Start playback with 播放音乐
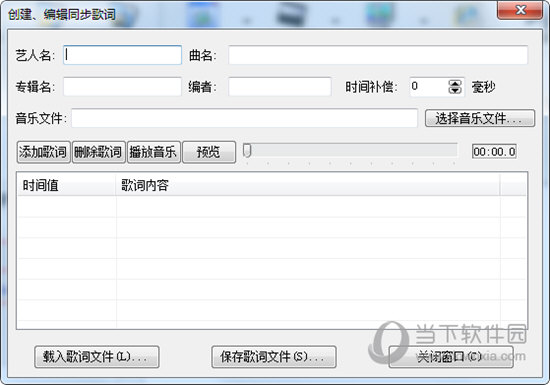This screenshot has height=385, width=550. [154, 152]
